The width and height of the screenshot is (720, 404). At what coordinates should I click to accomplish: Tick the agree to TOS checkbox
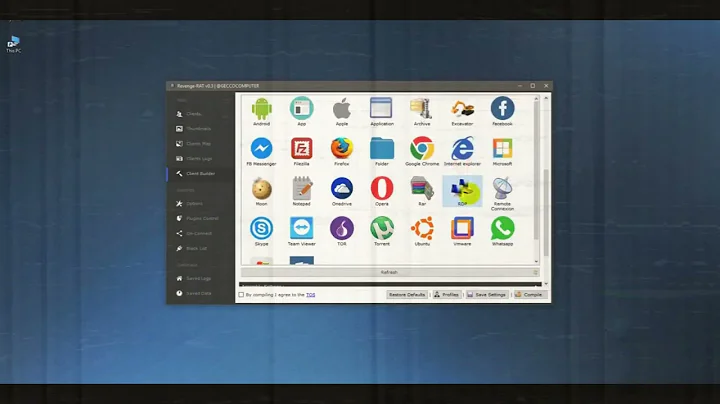point(241,295)
